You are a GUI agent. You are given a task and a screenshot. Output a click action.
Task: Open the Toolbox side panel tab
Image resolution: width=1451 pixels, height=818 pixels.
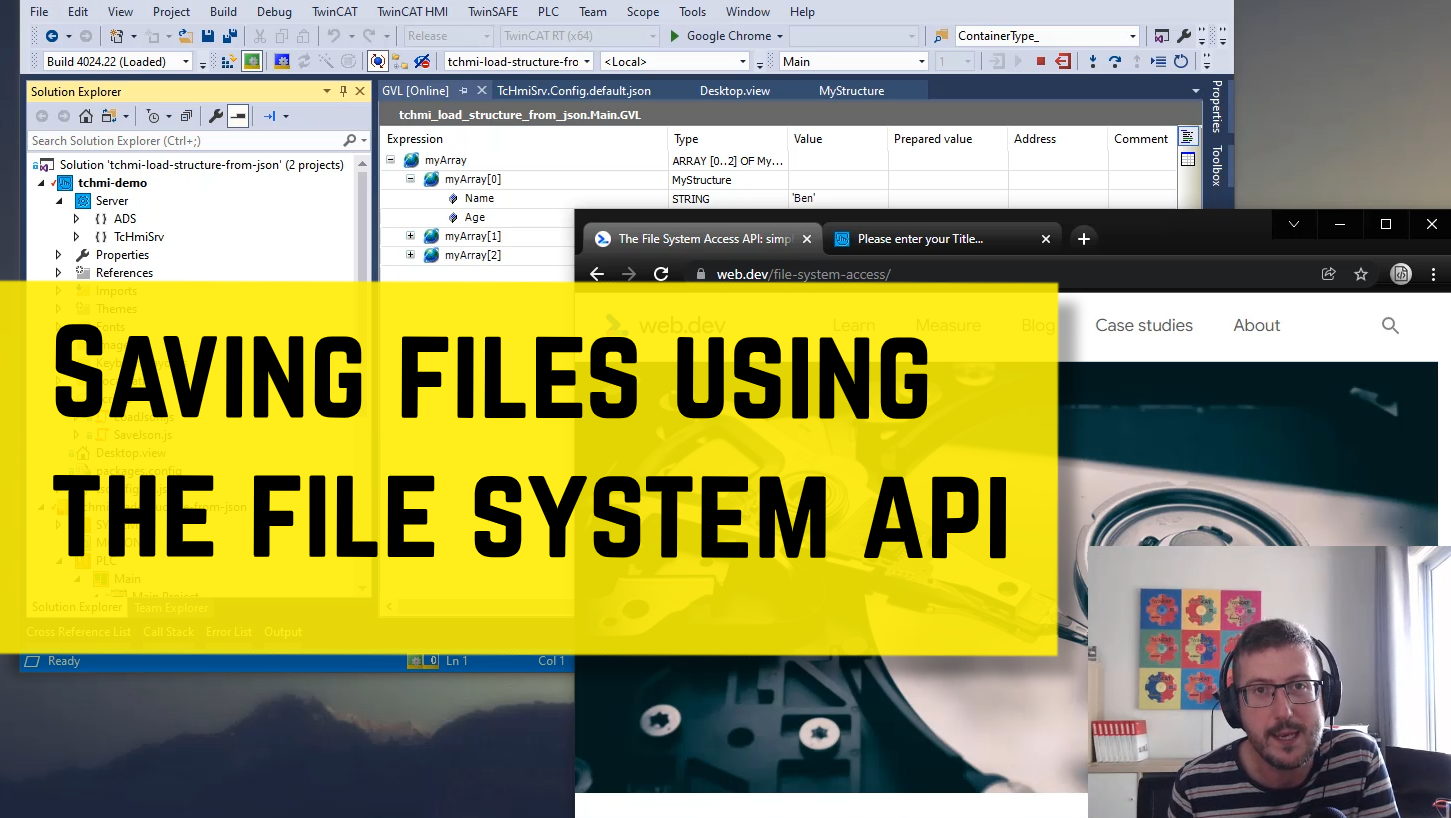1217,166
